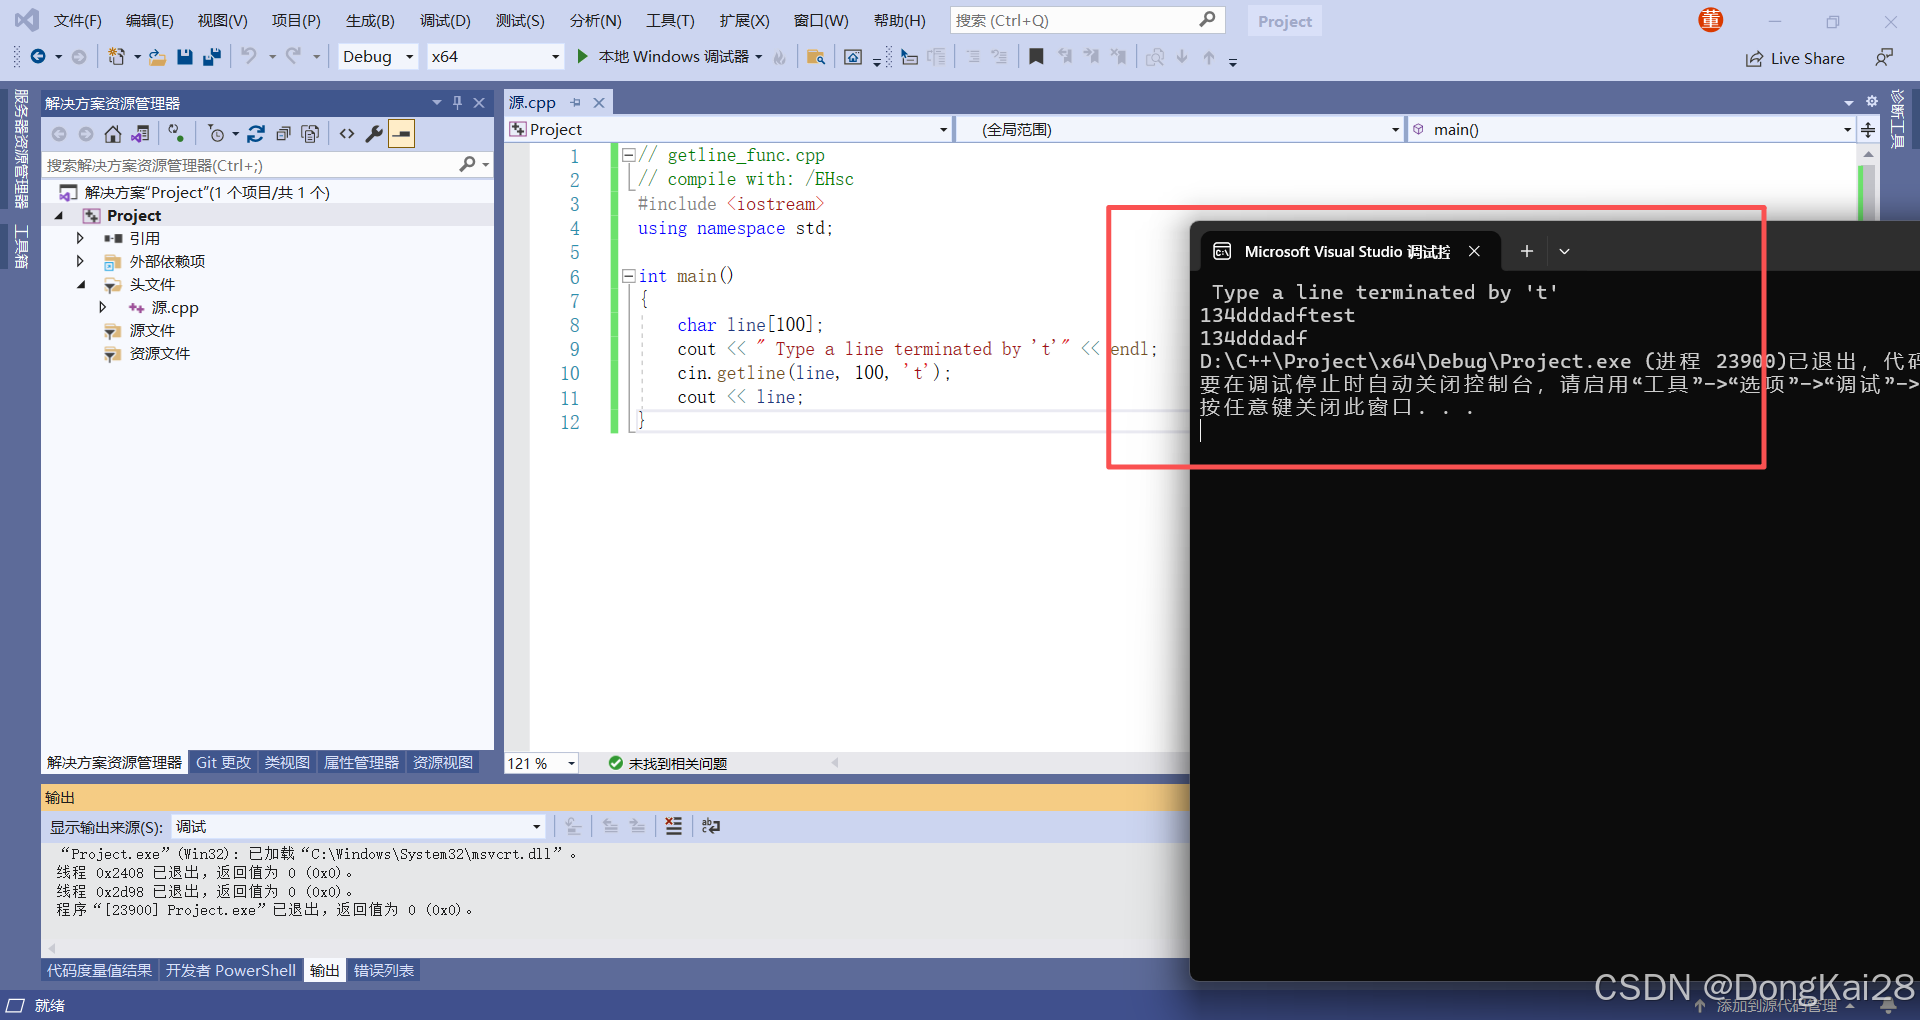Open the 工具(T) menu
The width and height of the screenshot is (1920, 1020).
670,20
